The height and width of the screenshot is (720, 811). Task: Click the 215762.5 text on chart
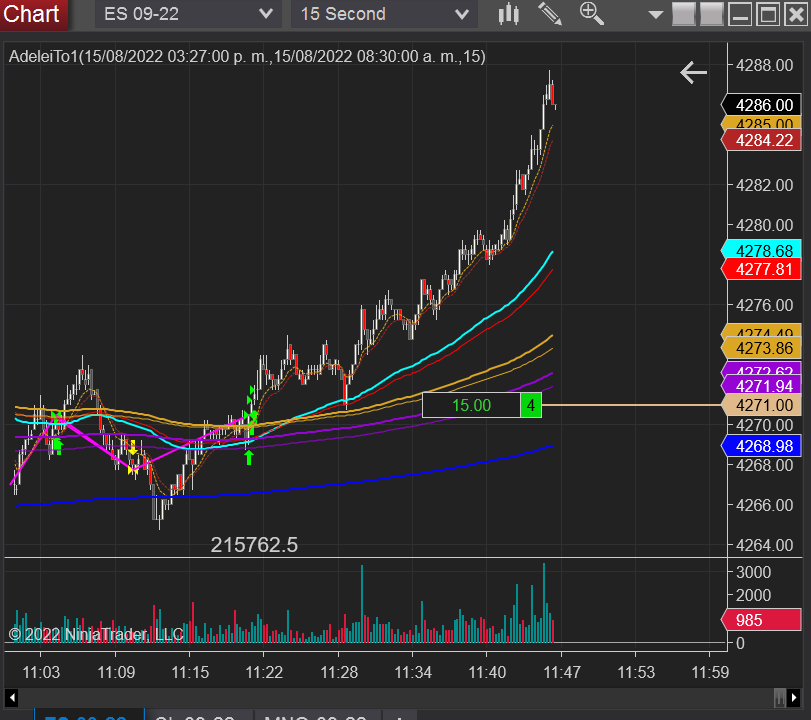(x=254, y=545)
